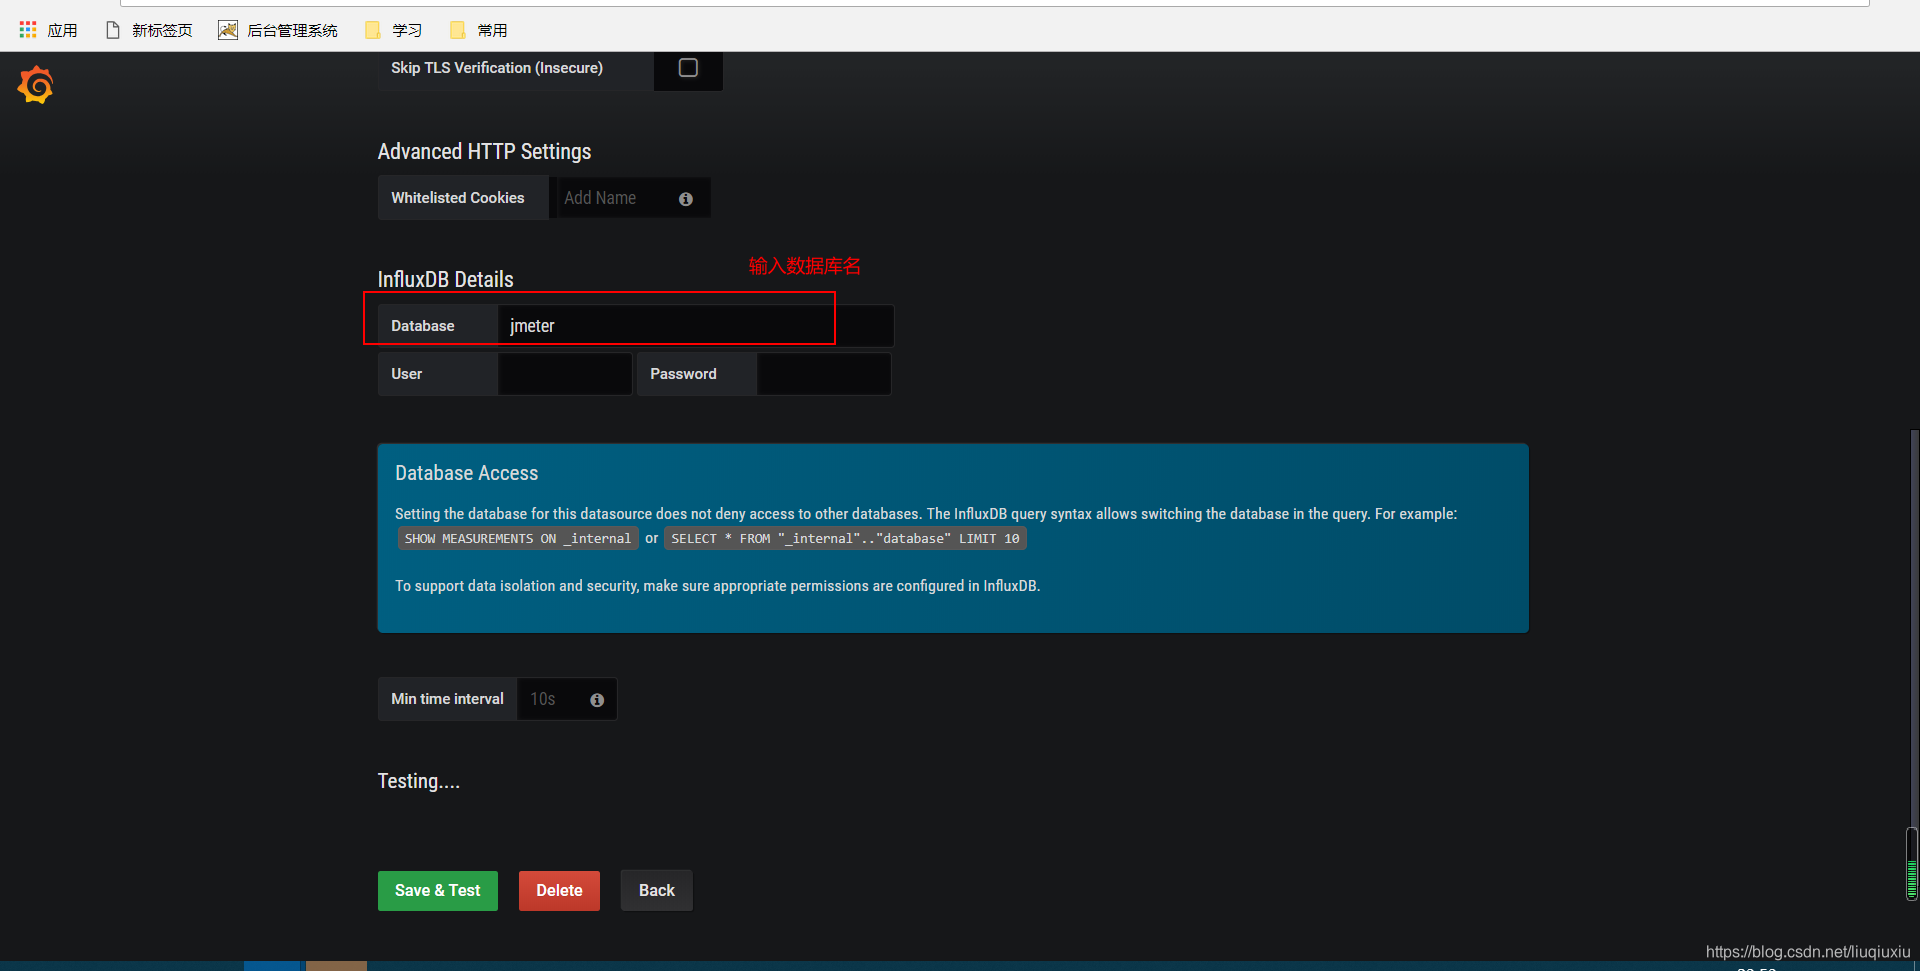Click the User input field
This screenshot has height=971, width=1920.
point(565,374)
